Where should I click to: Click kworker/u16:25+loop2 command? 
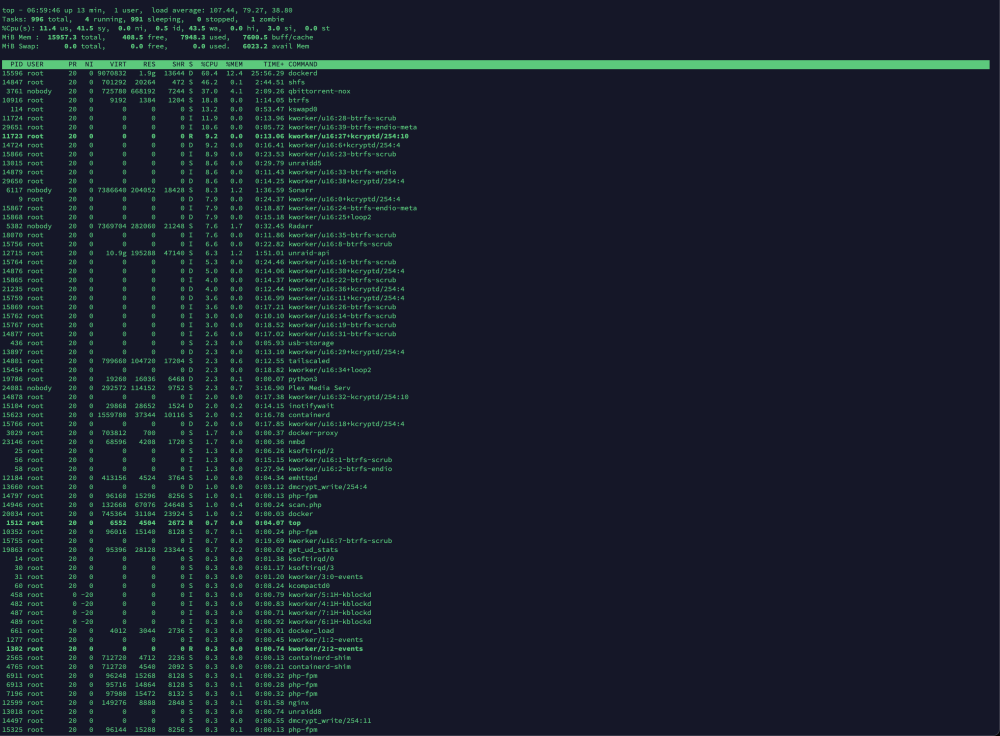point(330,217)
